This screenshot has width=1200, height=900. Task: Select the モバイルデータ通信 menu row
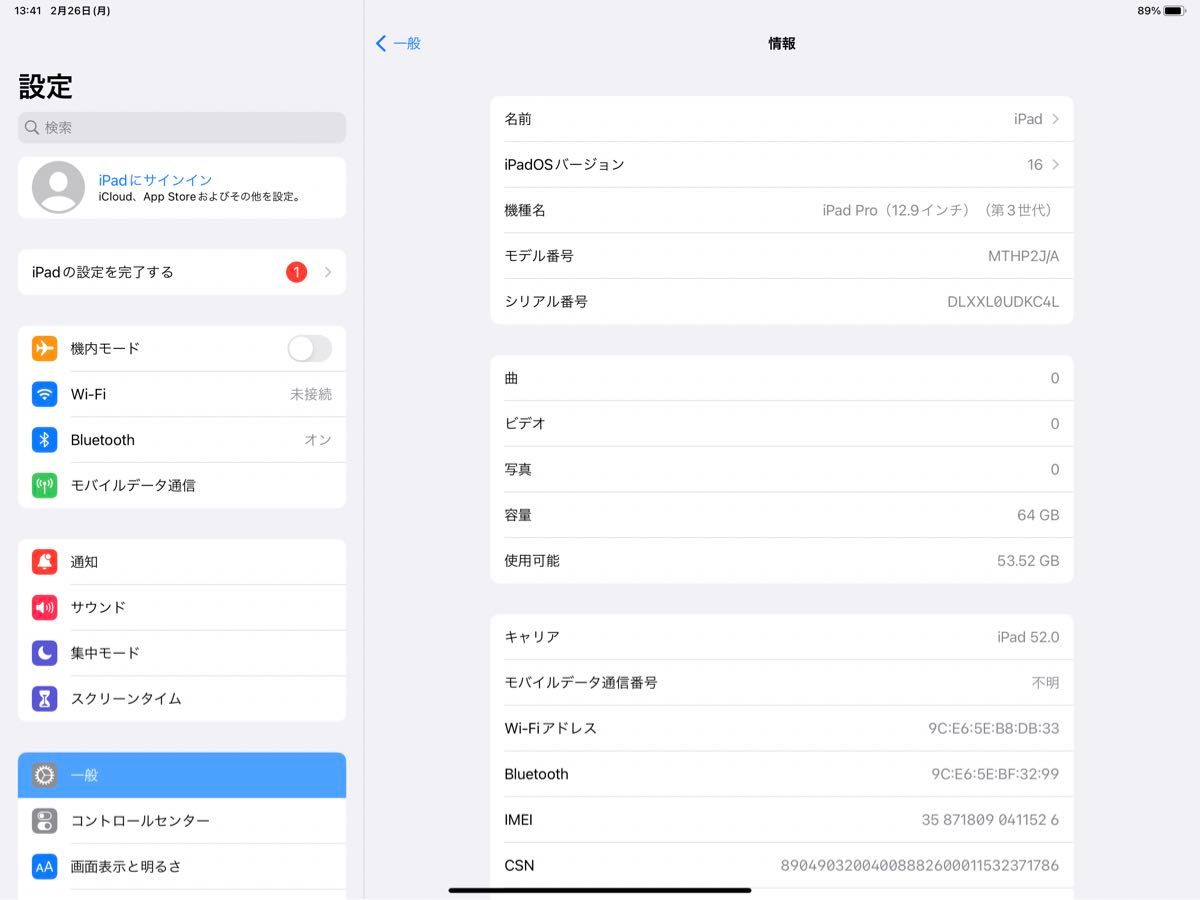point(182,485)
